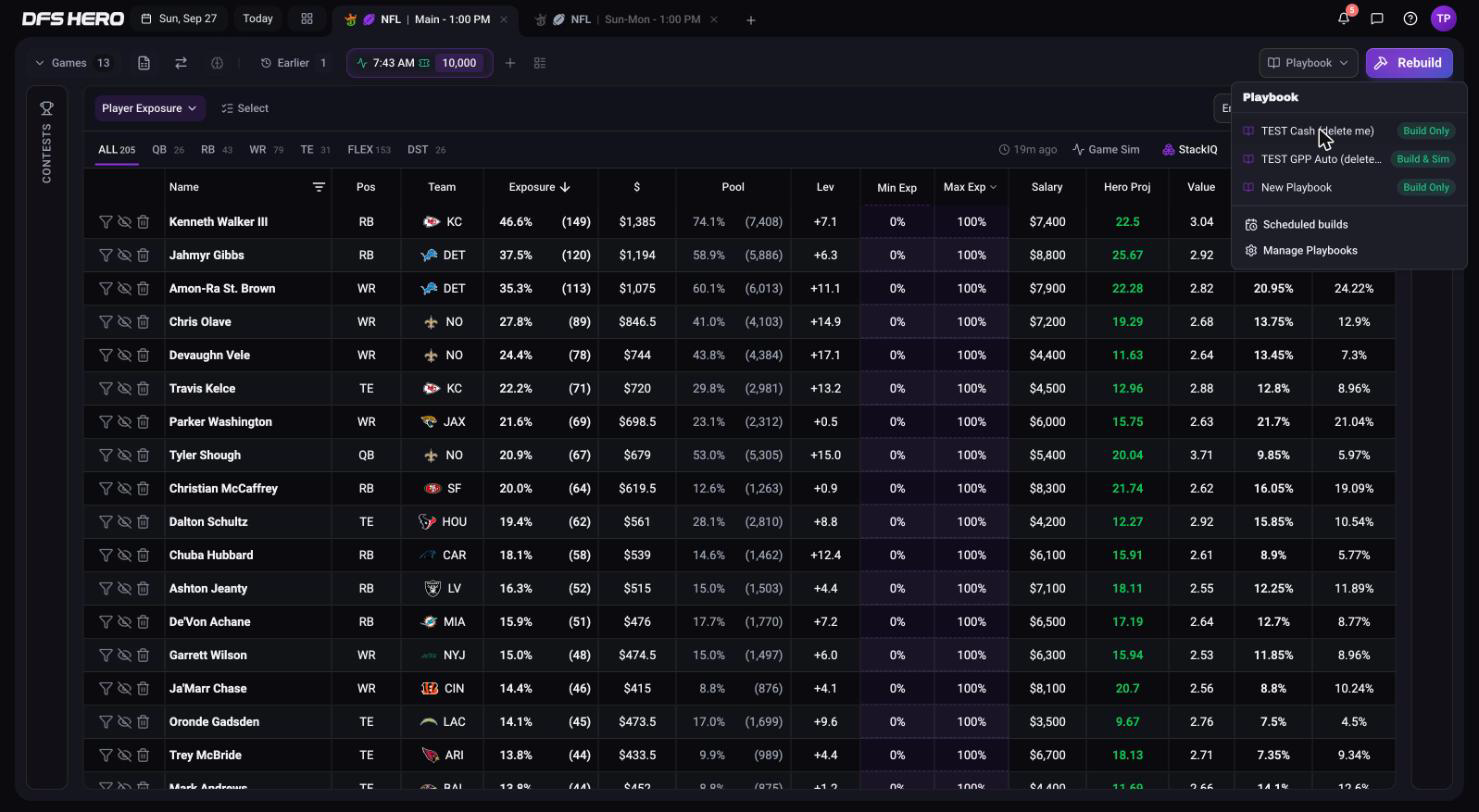Edit Max Exp for Jahmyr Gibbs
Image resolution: width=1479 pixels, height=812 pixels.
pyautogui.click(x=971, y=255)
